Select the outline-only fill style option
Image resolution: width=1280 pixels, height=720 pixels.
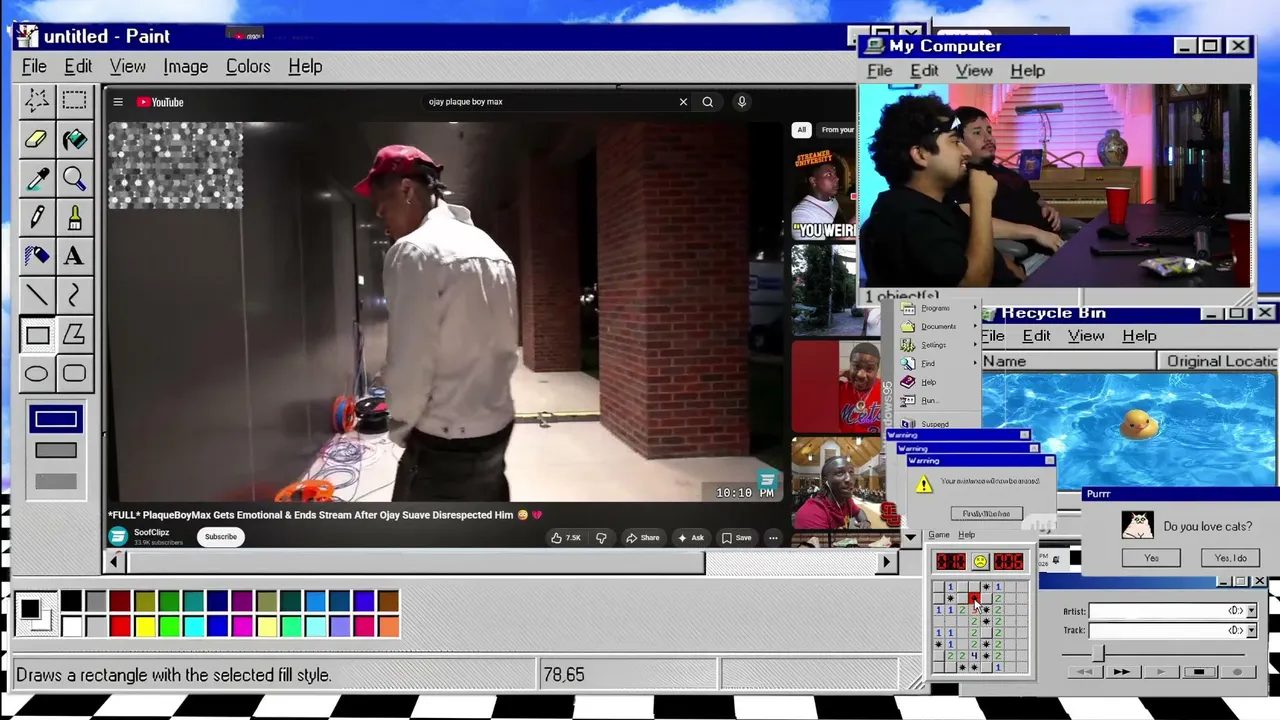pyautogui.click(x=55, y=419)
